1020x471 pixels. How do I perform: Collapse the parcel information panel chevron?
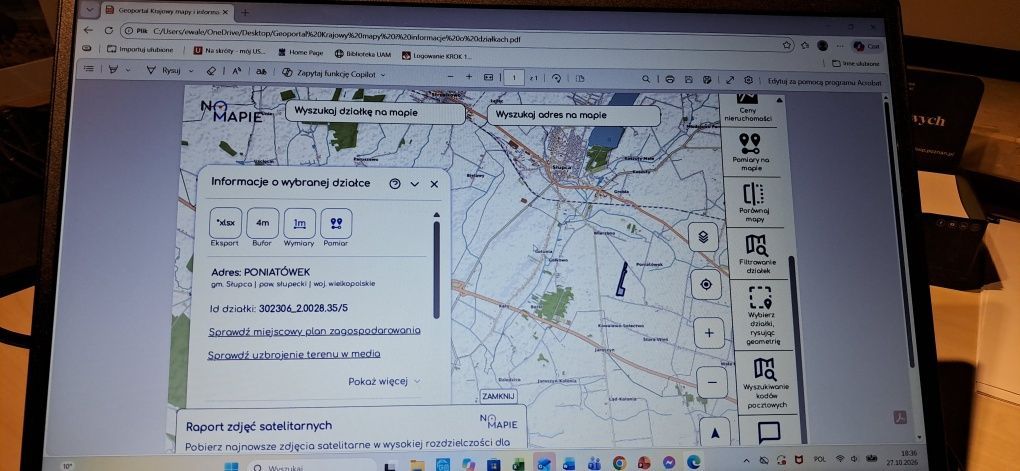pyautogui.click(x=414, y=184)
